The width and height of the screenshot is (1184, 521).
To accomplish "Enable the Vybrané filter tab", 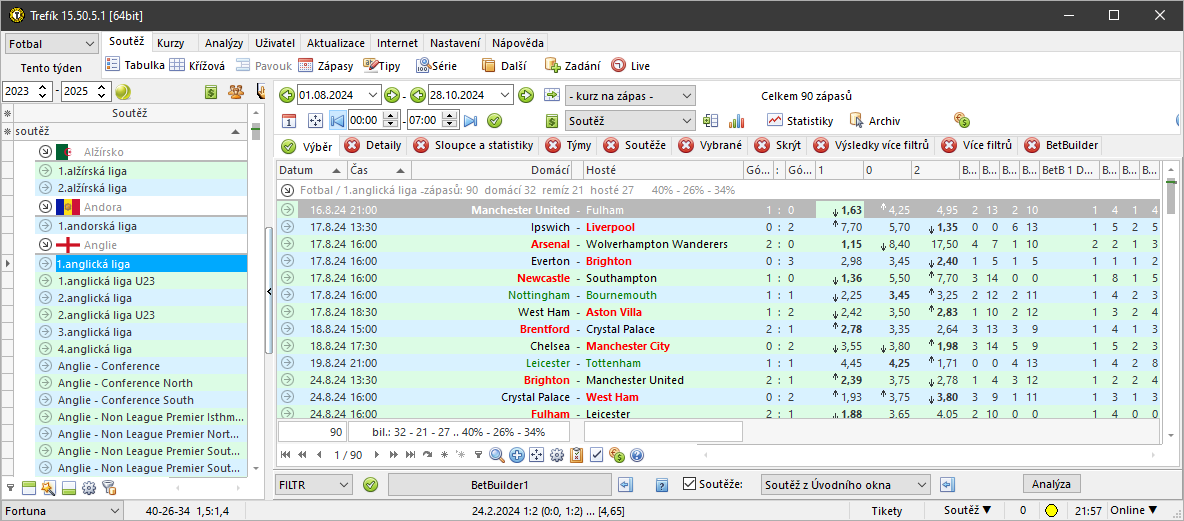I will [713, 145].
